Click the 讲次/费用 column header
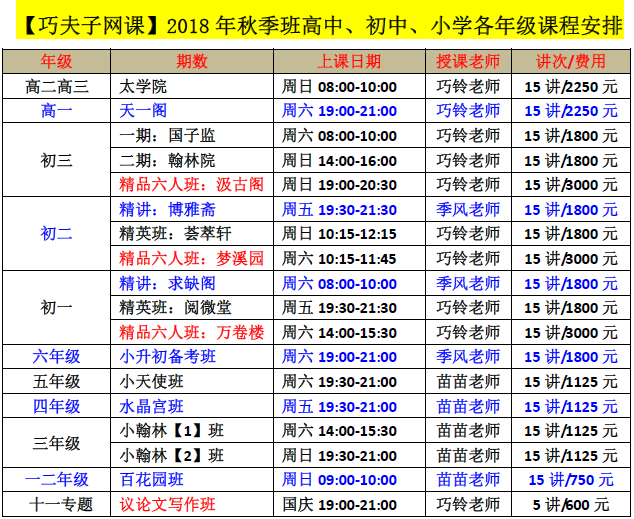Screen dimensions: 634x519 (570, 62)
